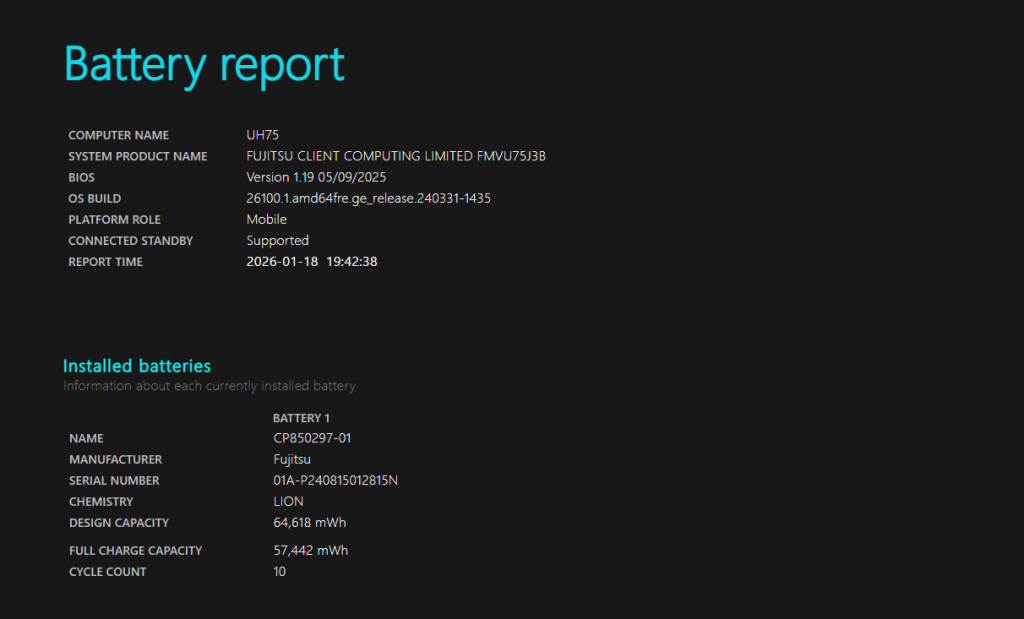Select the UH75 computer name value
The width and height of the screenshot is (1024, 619).
(x=261, y=134)
